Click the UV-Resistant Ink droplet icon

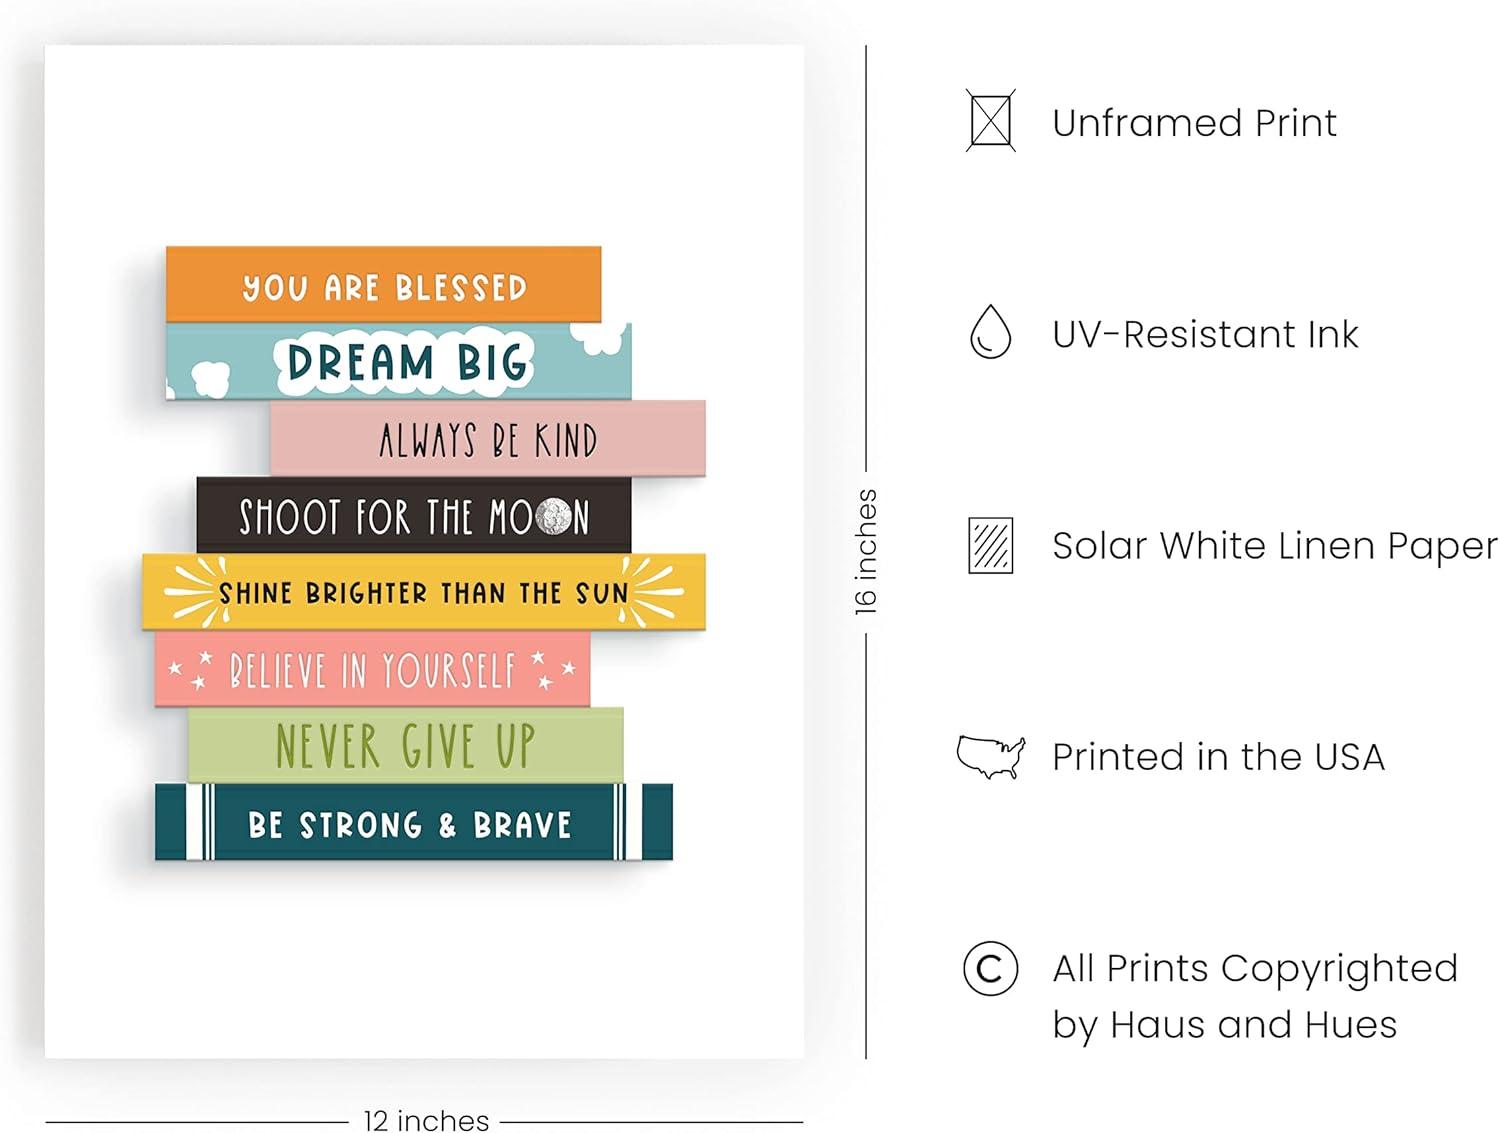click(x=990, y=332)
